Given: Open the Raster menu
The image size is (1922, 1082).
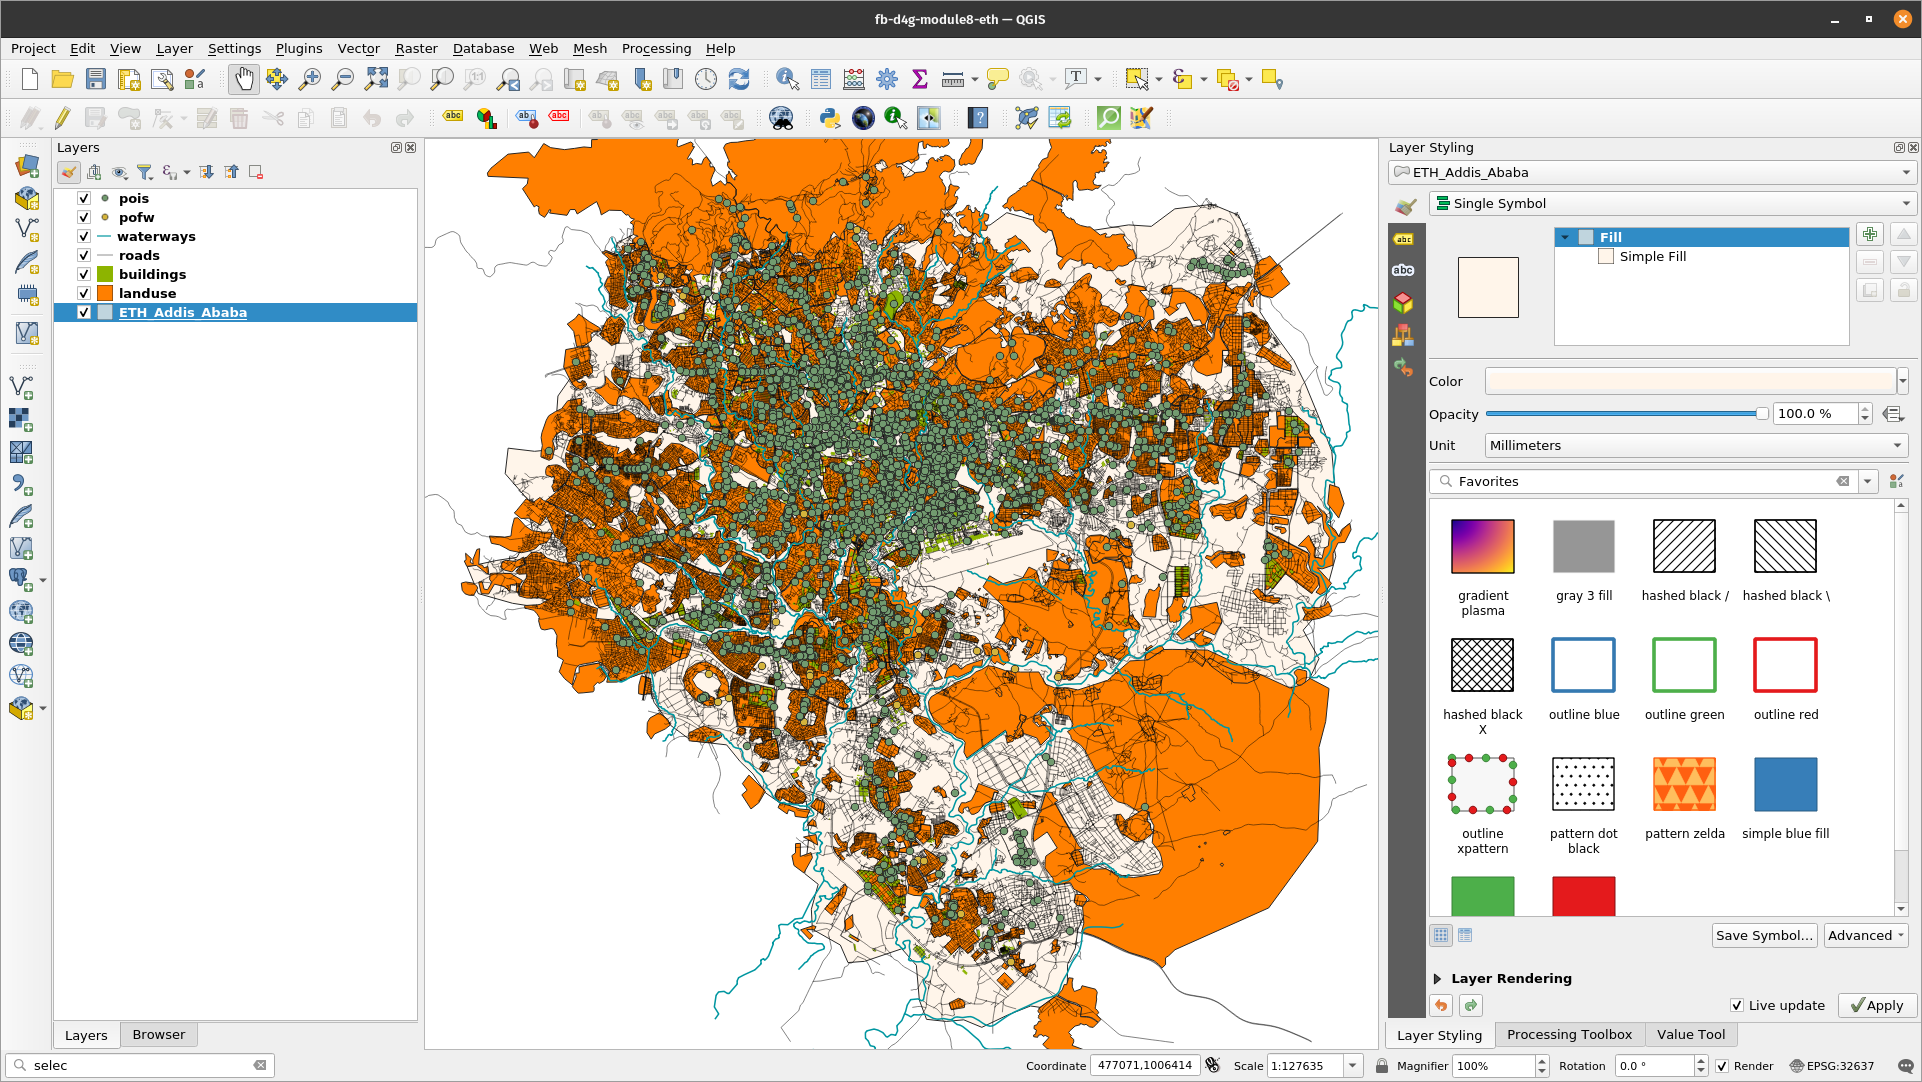Looking at the screenshot, I should 416,48.
